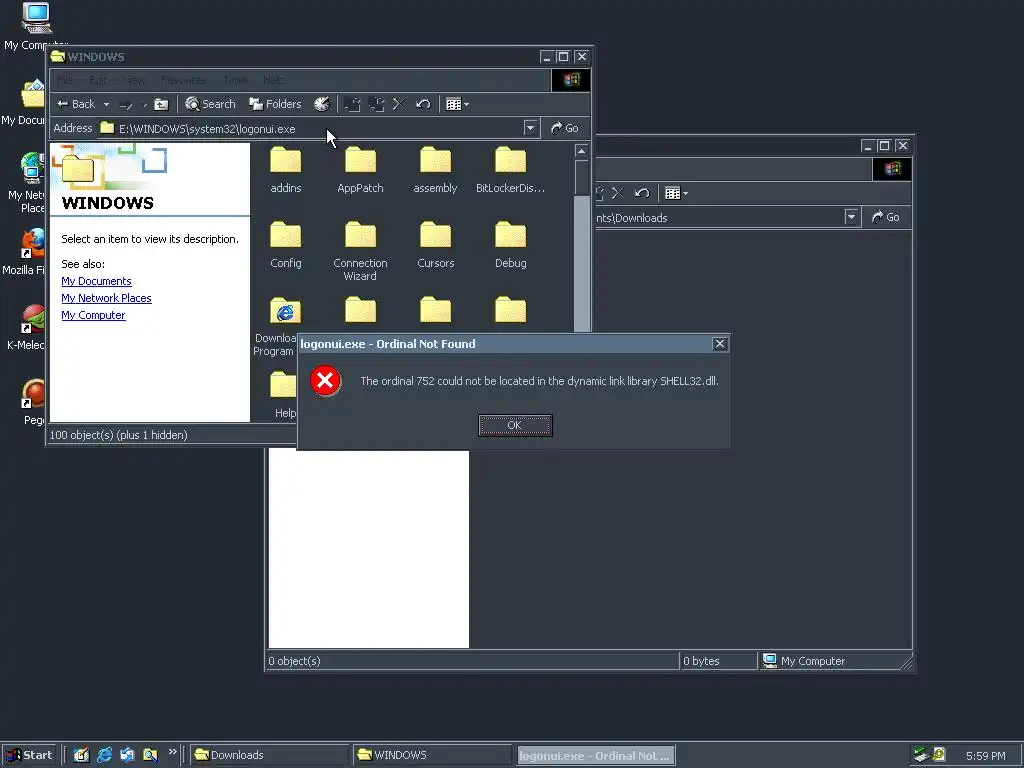This screenshot has width=1024, height=768.
Task: Select the Debug folder
Action: [x=511, y=245]
